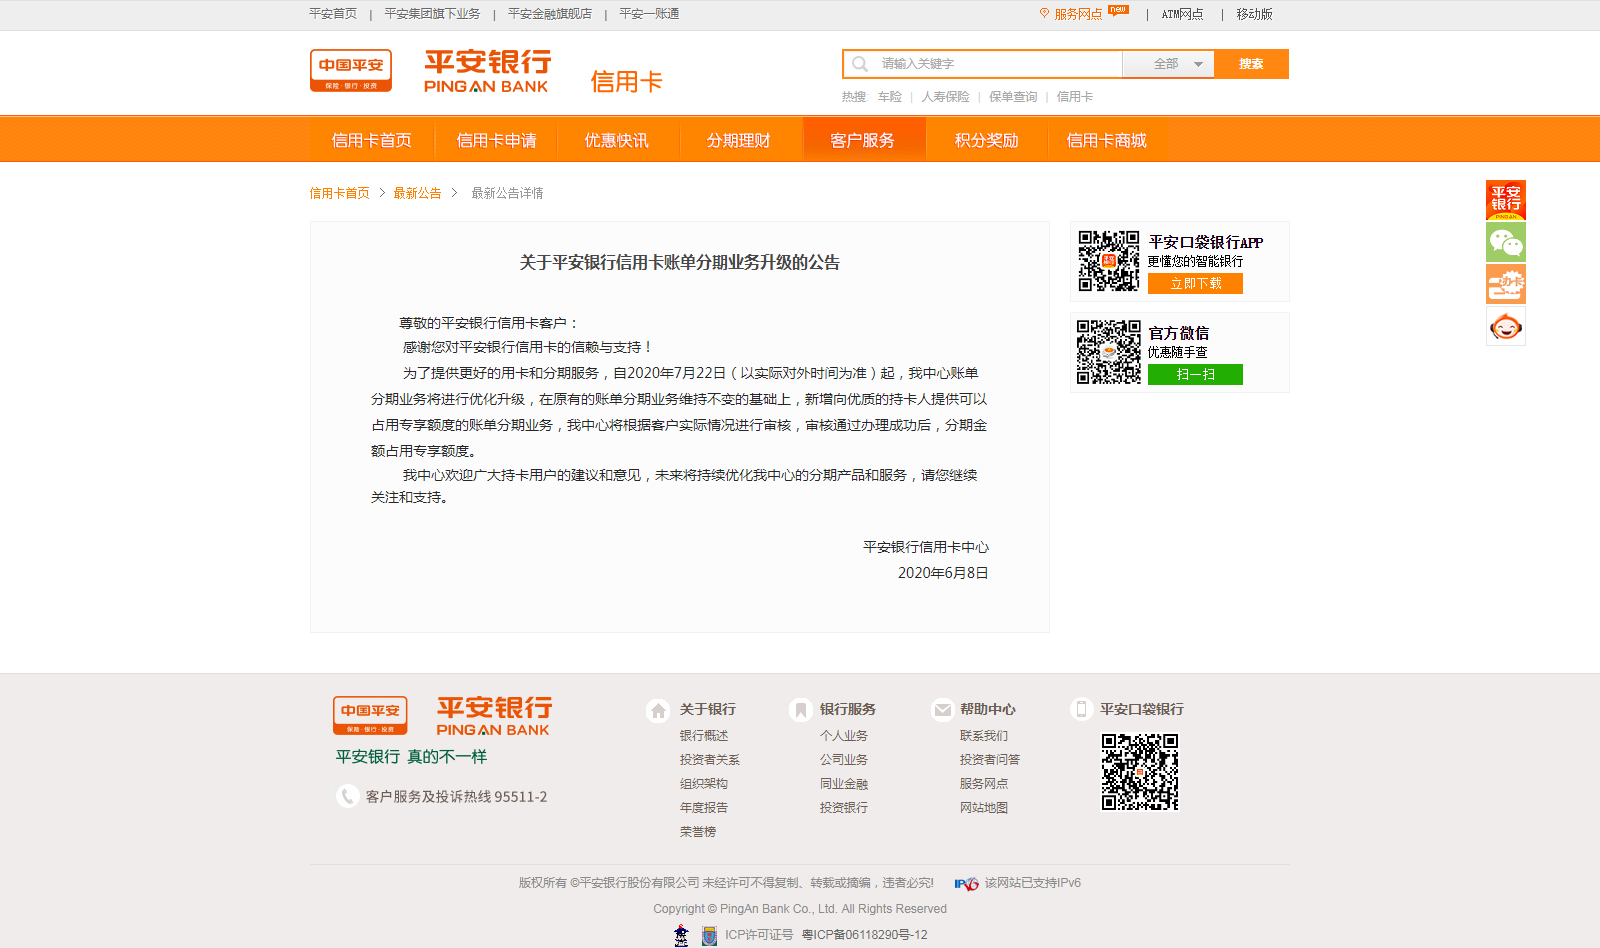Click footer link 个人业务
Viewport: 1600px width, 948px height.
(x=844, y=736)
